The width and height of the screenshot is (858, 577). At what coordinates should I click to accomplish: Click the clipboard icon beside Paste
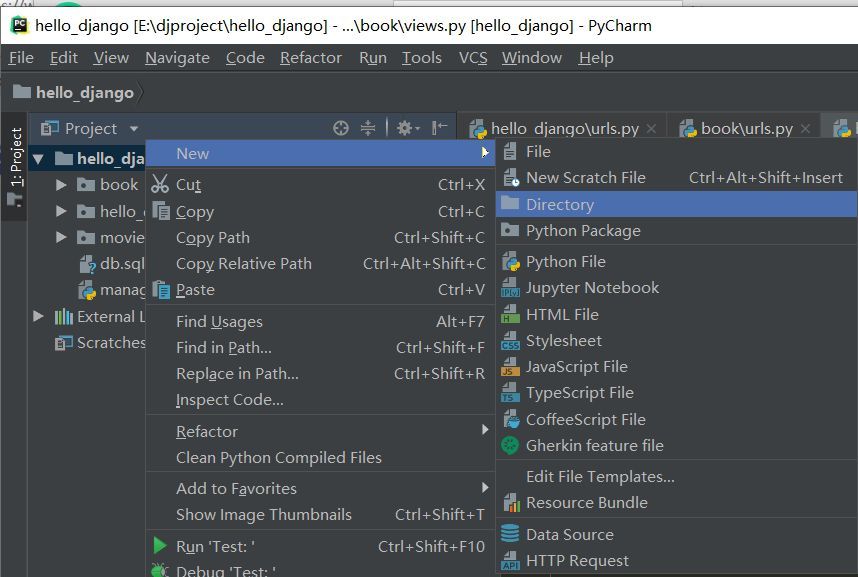(x=161, y=290)
